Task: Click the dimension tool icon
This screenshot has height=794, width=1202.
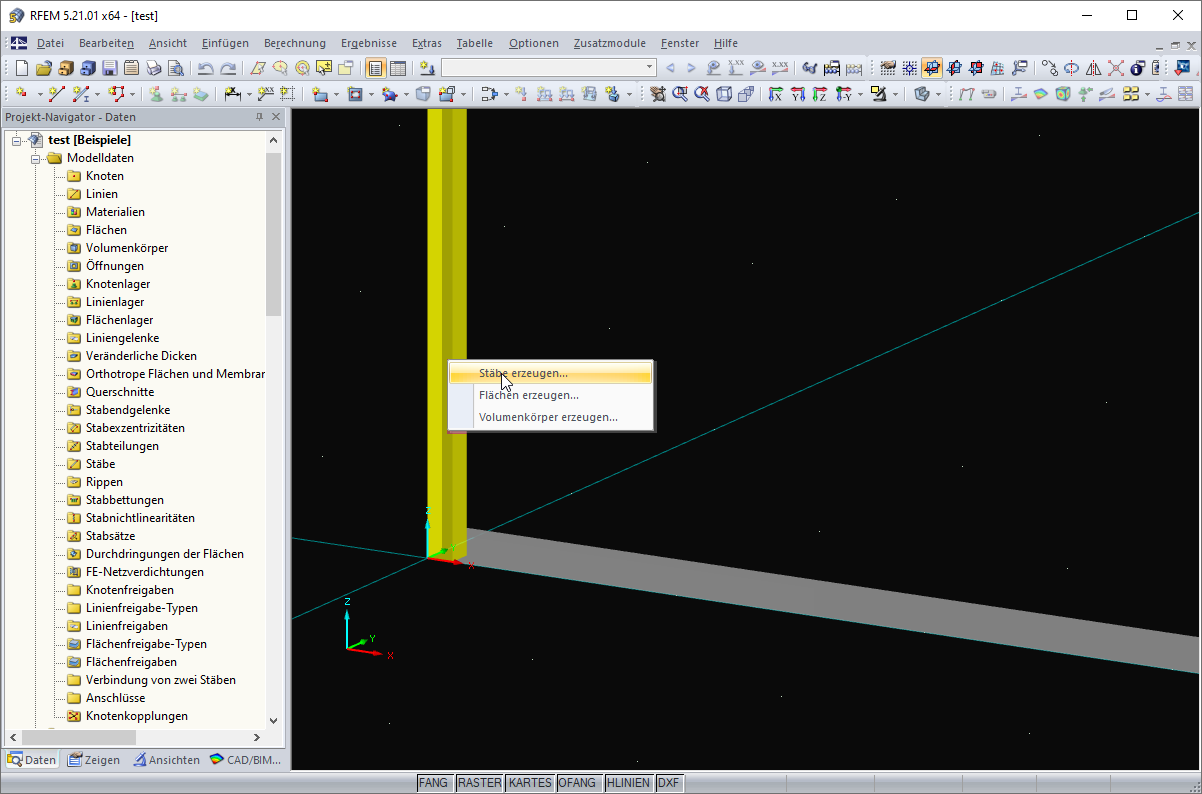Action: point(232,93)
